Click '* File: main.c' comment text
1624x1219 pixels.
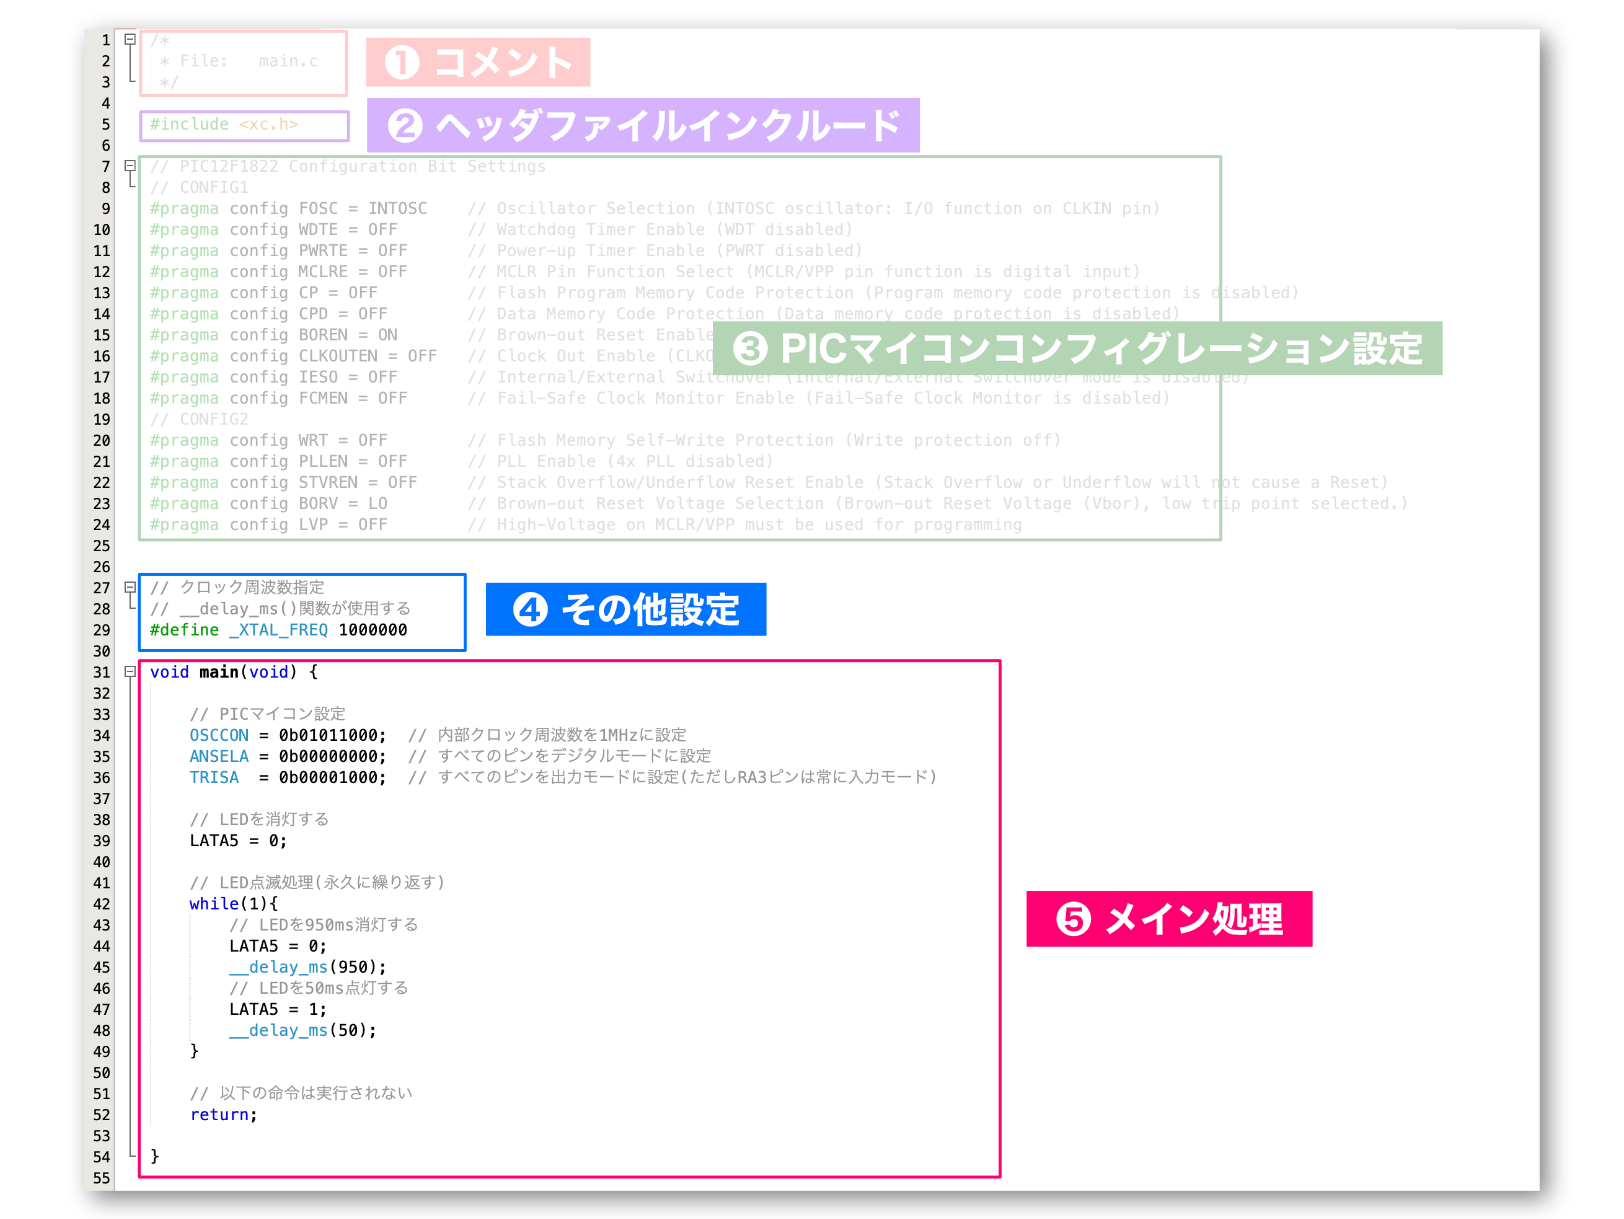(x=239, y=61)
